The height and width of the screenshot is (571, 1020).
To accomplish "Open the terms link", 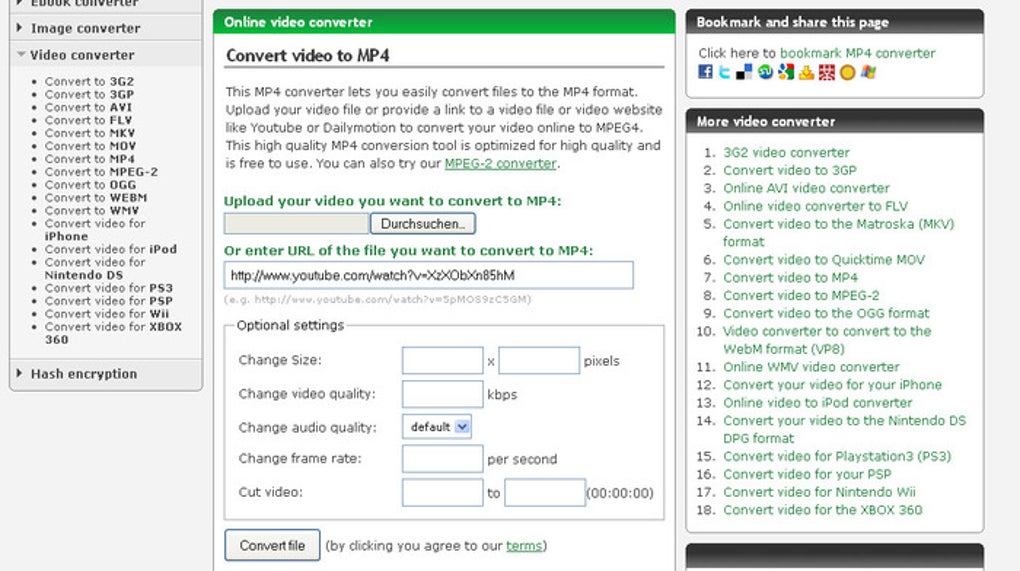I will 524,546.
